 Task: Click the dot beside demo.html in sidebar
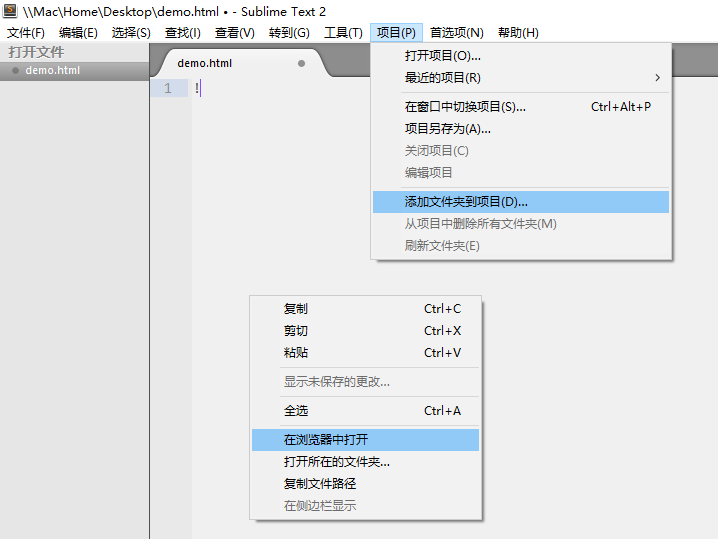[15, 71]
